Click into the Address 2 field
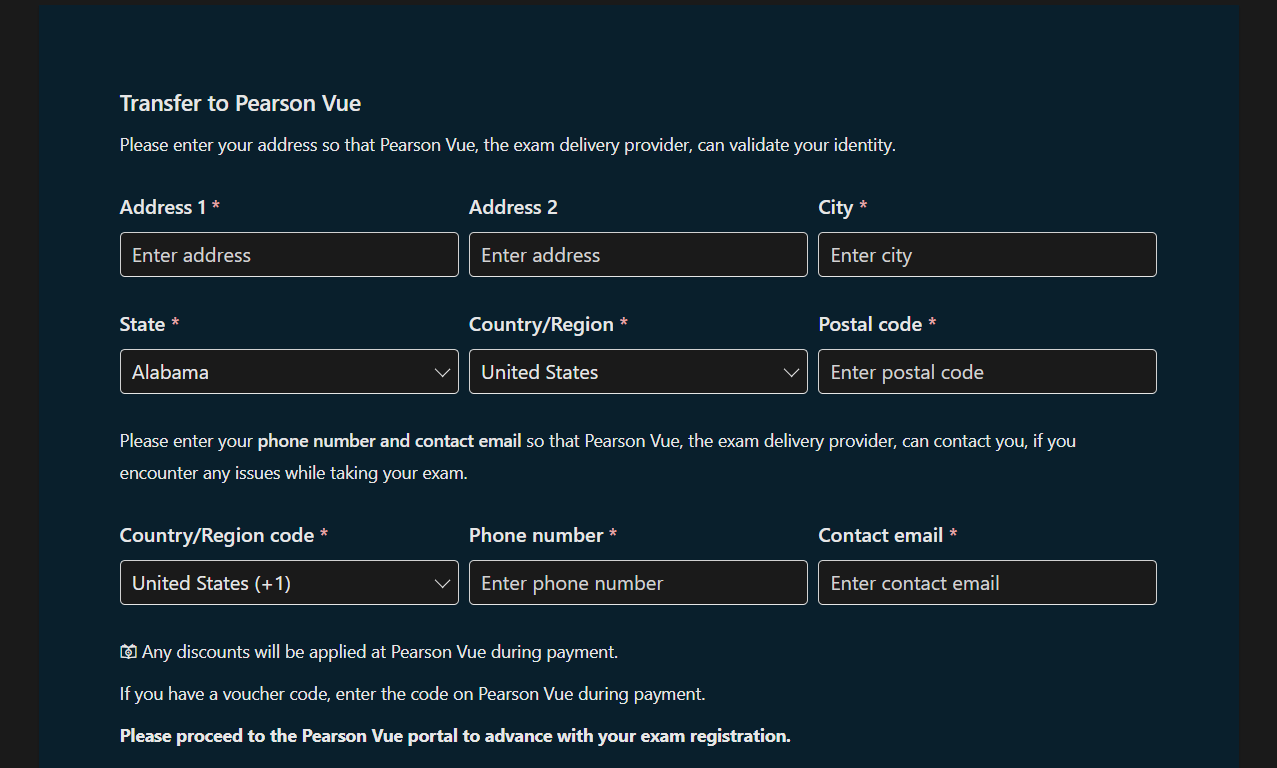Viewport: 1277px width, 768px height. coord(638,255)
